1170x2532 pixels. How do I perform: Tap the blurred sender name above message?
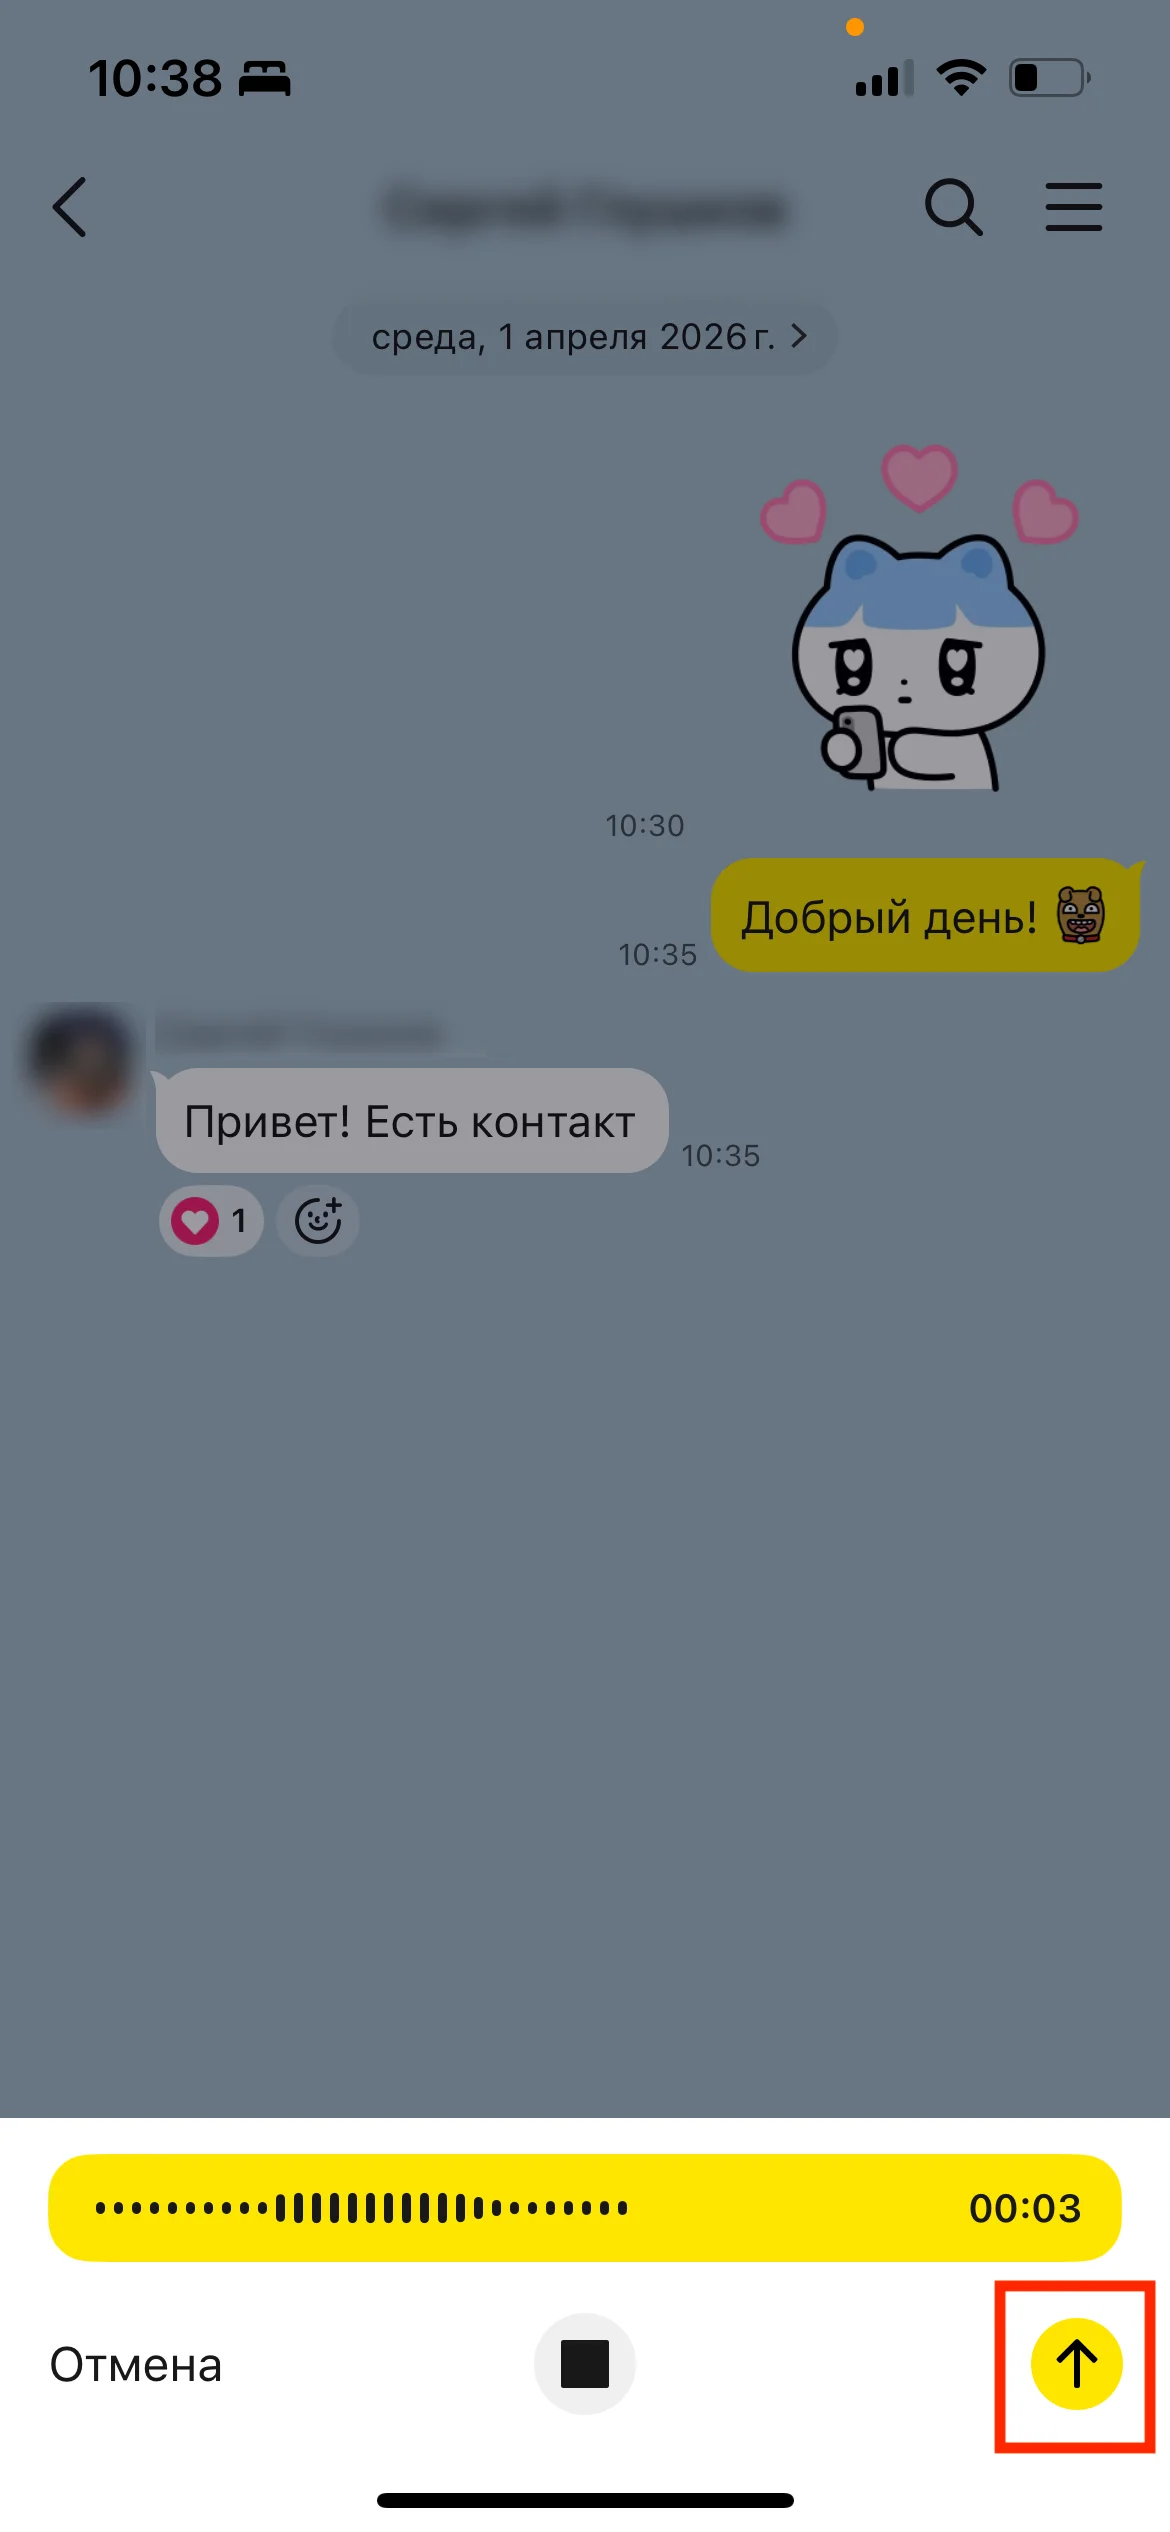(x=300, y=1034)
